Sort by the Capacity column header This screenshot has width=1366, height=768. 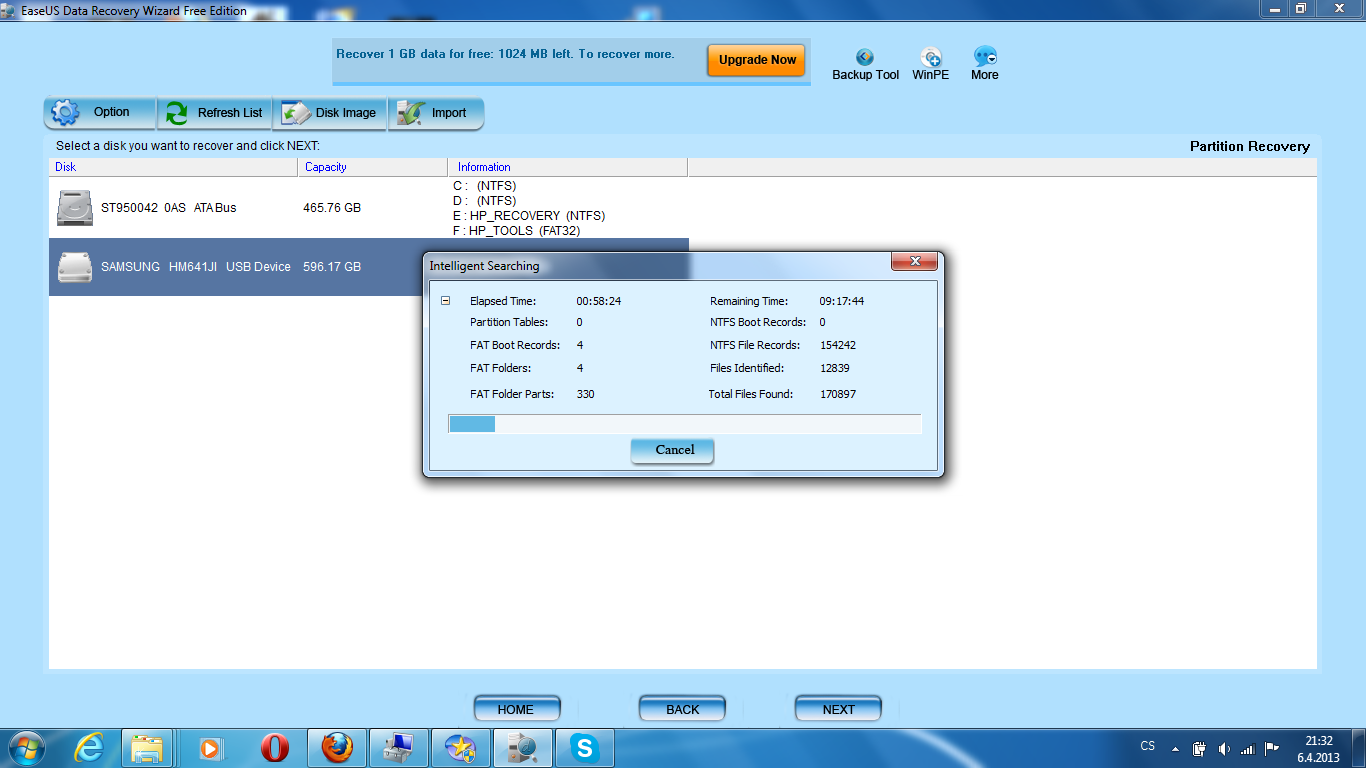pyautogui.click(x=373, y=167)
